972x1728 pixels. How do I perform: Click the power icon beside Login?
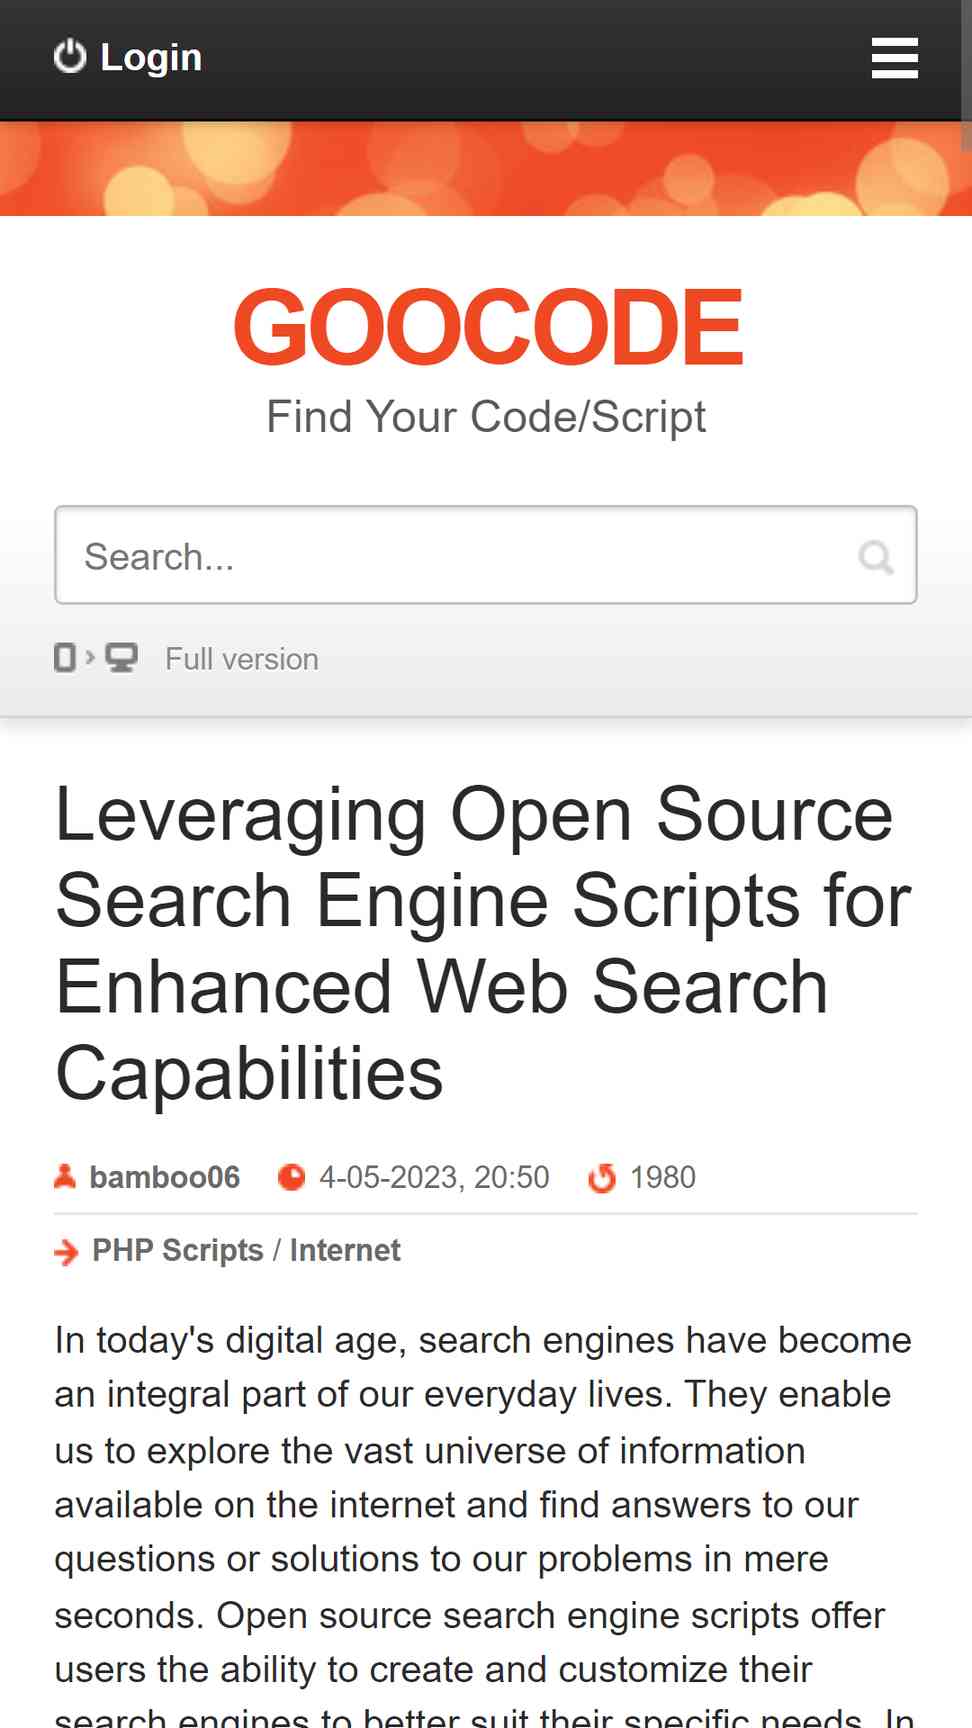tap(70, 57)
